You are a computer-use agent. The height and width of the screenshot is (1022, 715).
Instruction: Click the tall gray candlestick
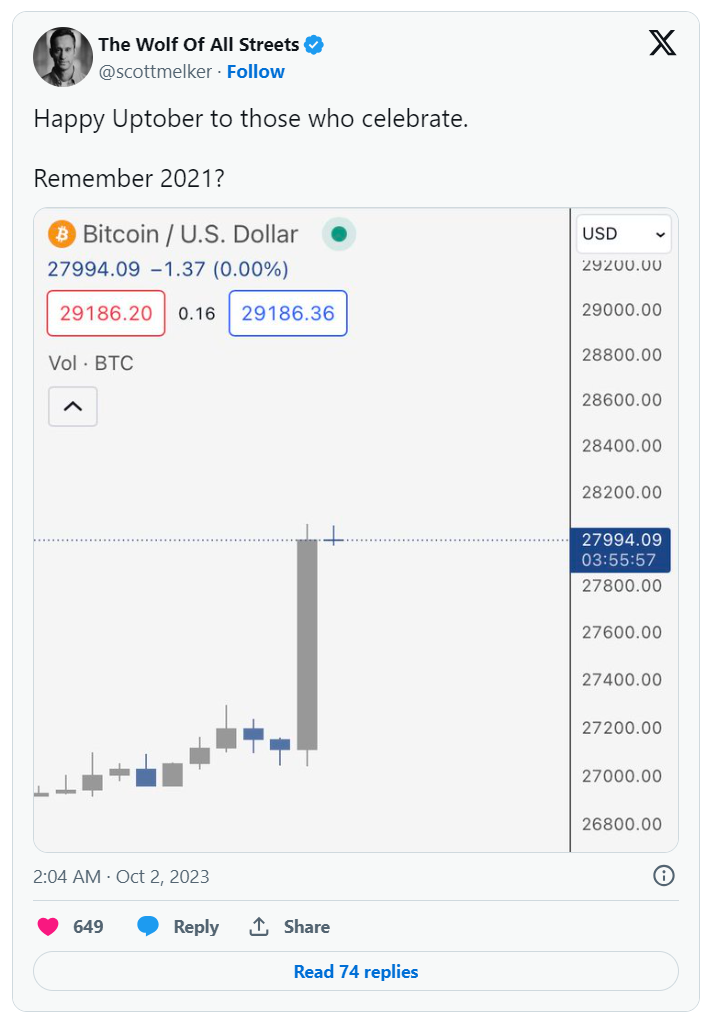(307, 645)
